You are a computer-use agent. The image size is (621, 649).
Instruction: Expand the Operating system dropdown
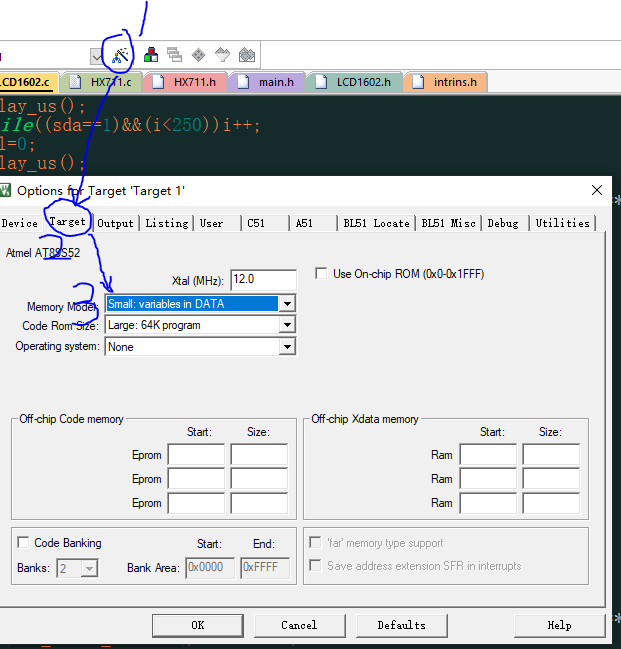[x=287, y=346]
